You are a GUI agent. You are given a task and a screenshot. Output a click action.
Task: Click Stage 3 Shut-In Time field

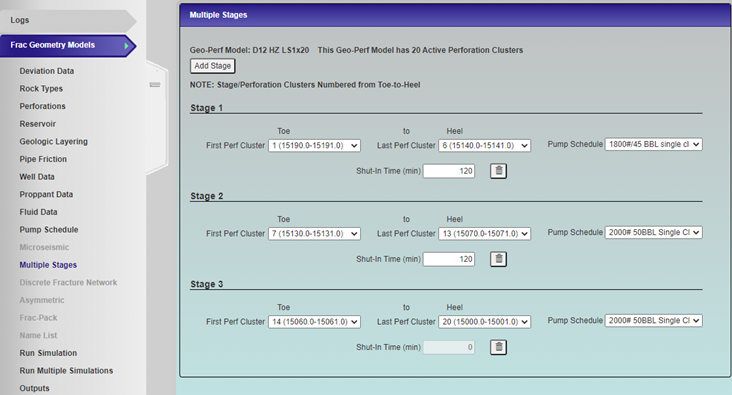[449, 347]
